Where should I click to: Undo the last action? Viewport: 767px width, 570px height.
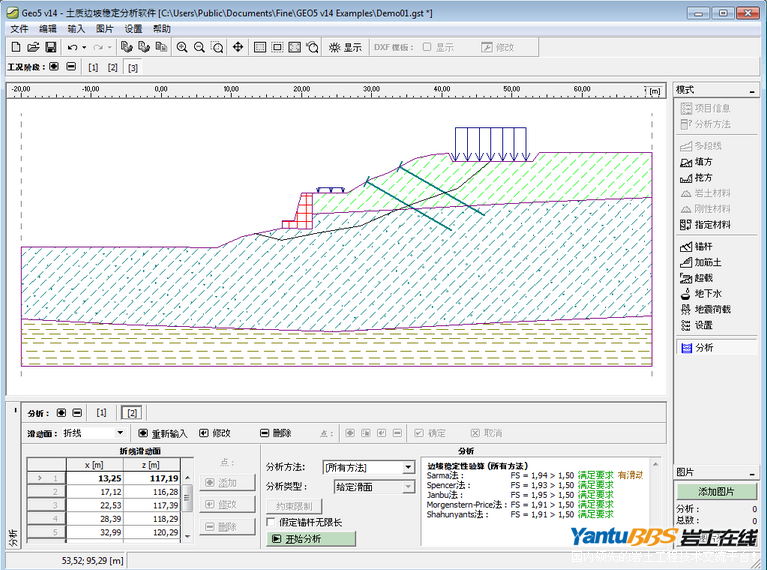tap(72, 47)
